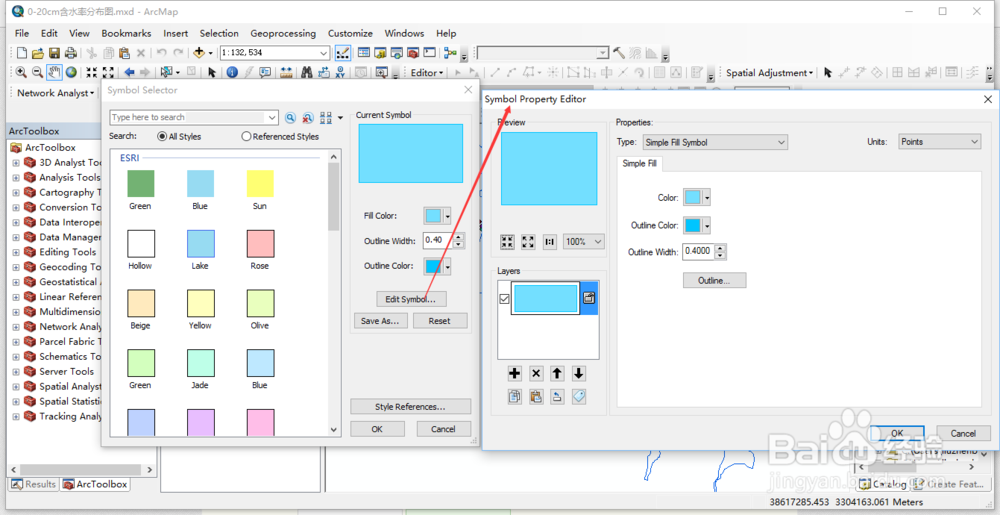
Task: Click the Paste Layer icon under Layers
Action: (536, 396)
